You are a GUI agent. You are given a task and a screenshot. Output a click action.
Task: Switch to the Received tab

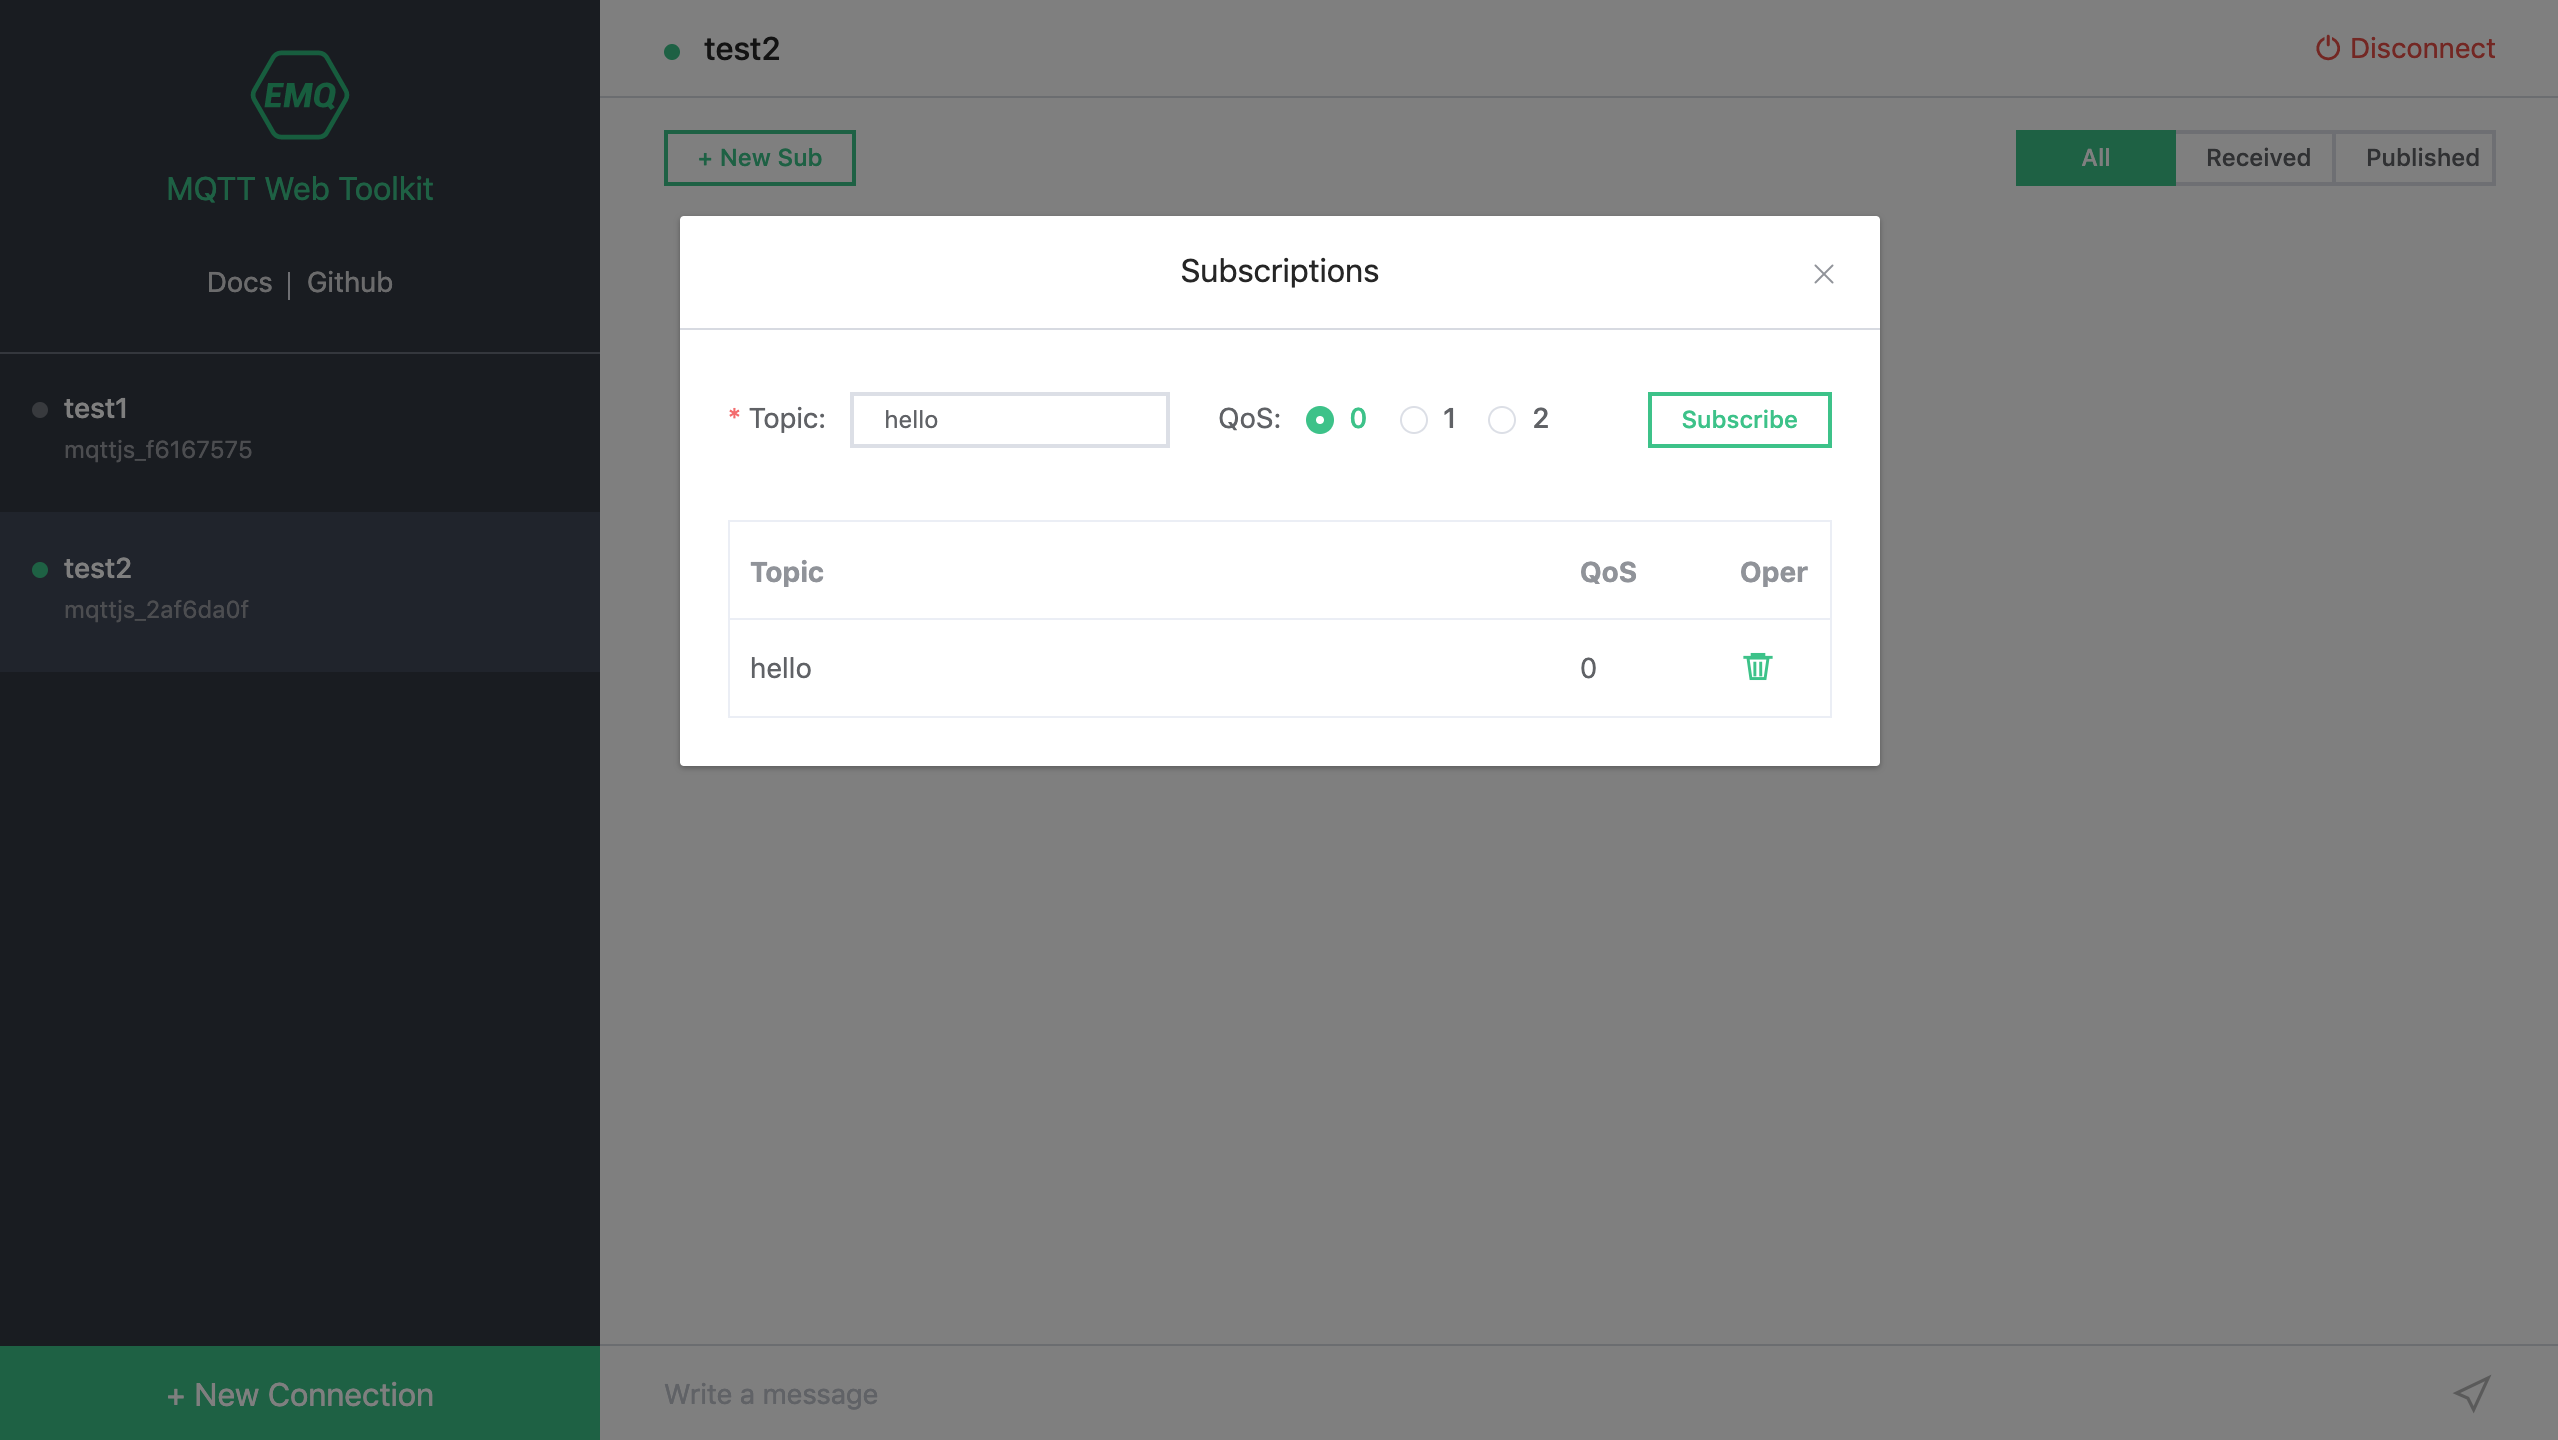(x=2256, y=157)
